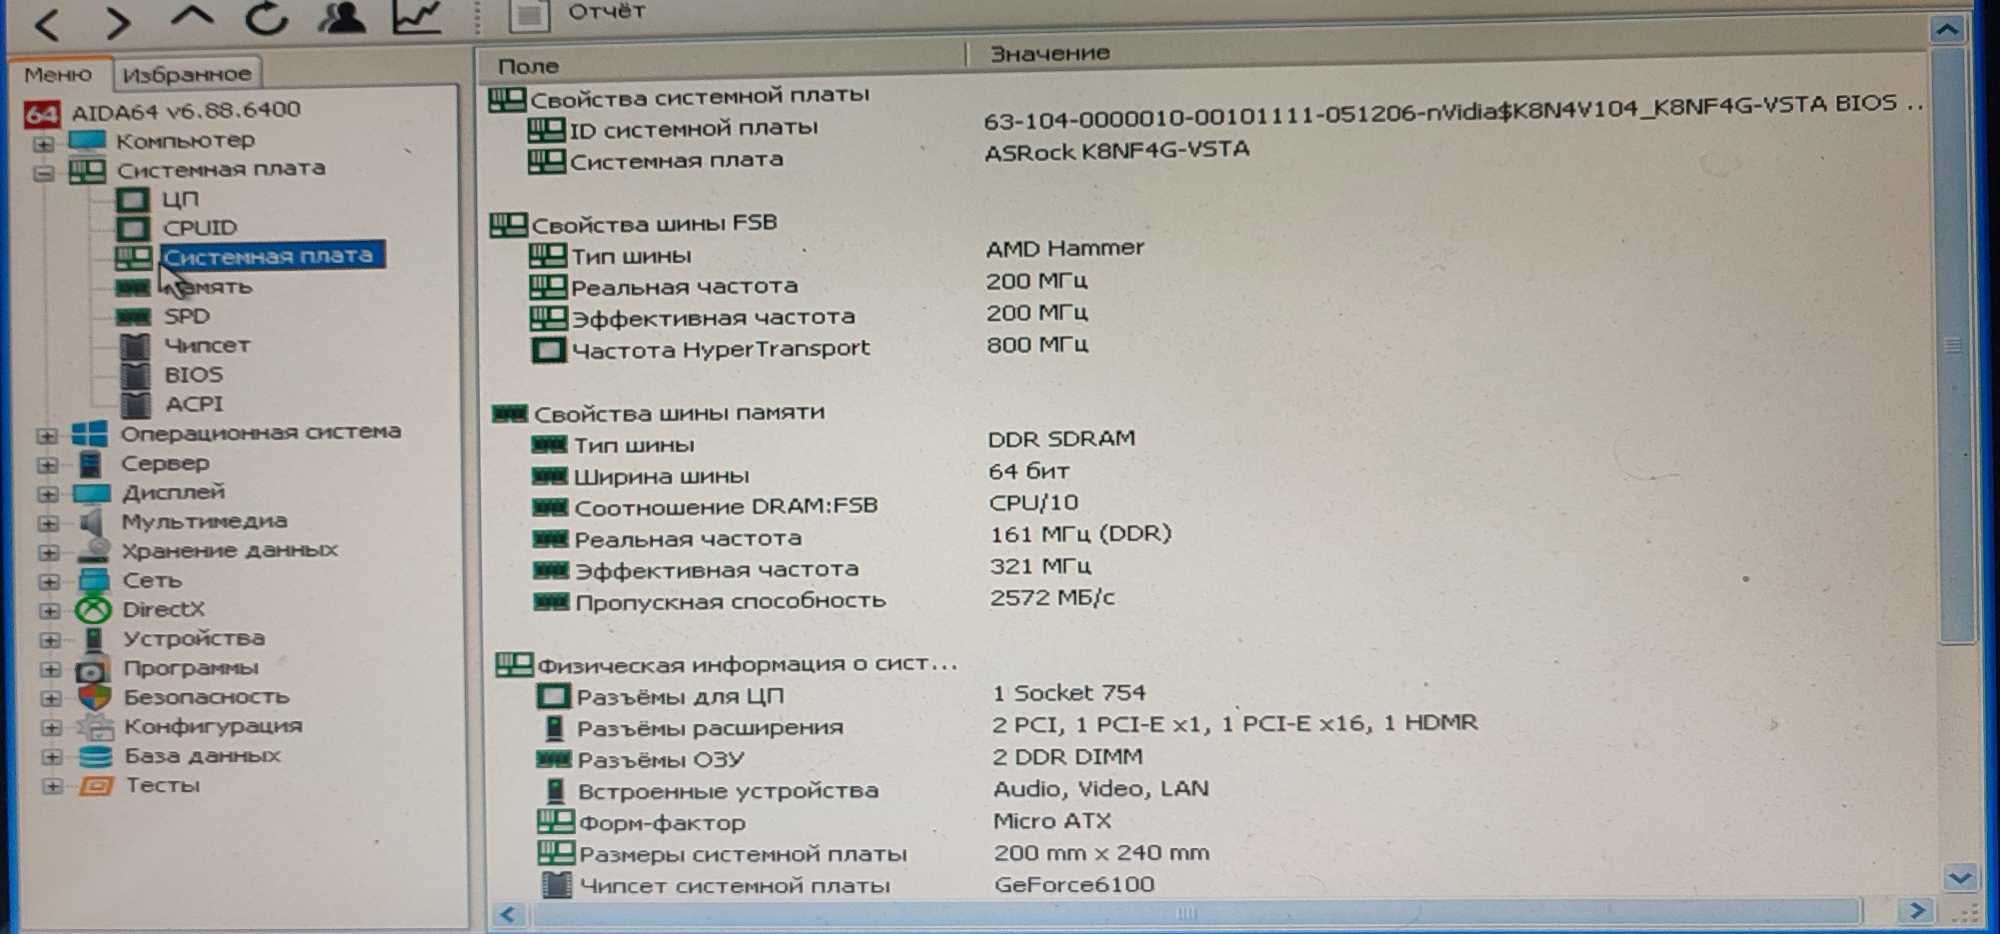Click the Сеть network icon

94,580
